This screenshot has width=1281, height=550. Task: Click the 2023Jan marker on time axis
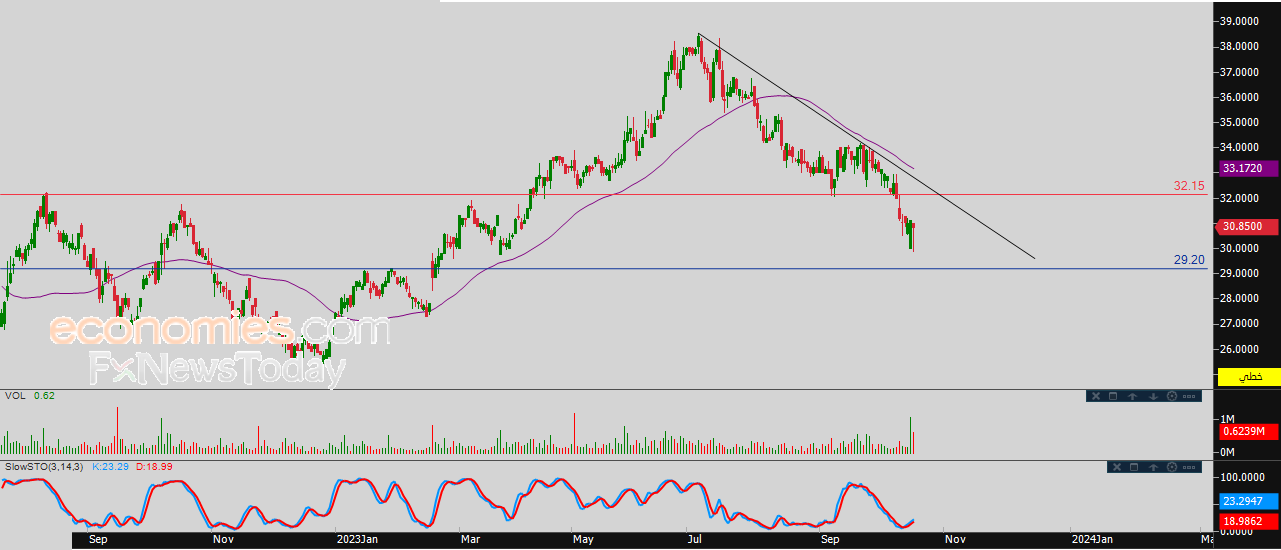click(357, 539)
